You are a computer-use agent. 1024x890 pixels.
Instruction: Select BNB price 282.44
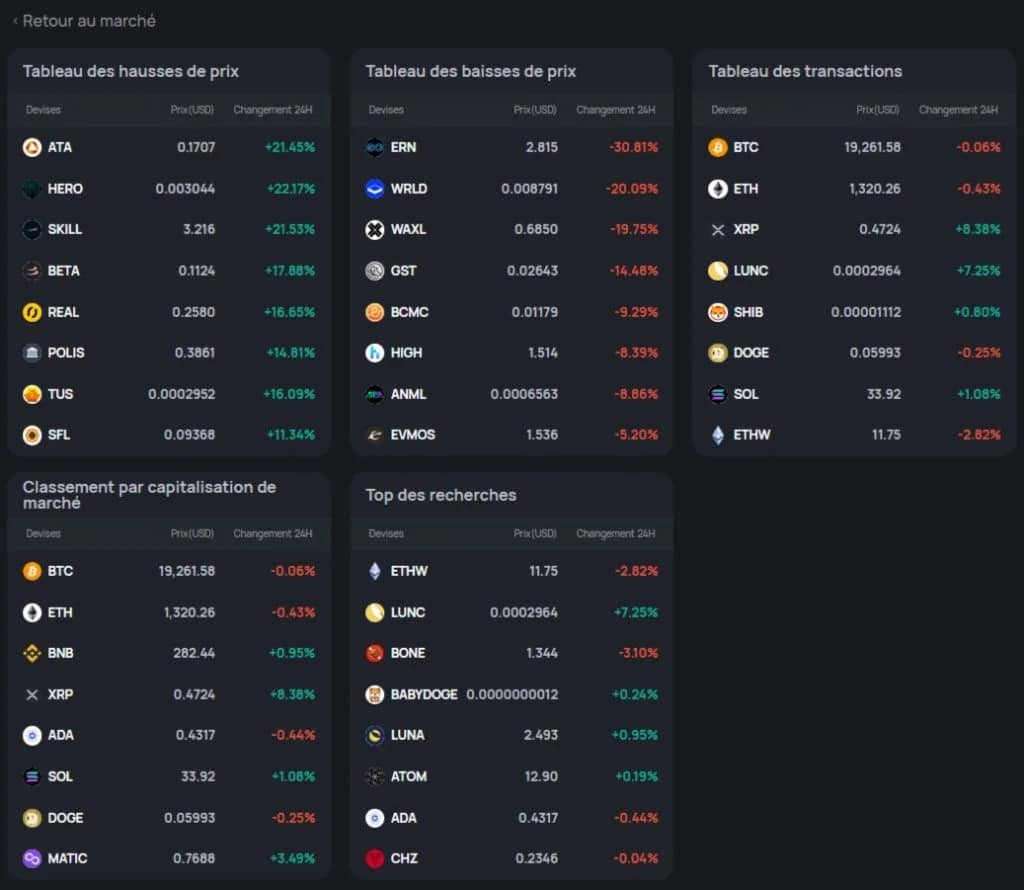click(194, 653)
